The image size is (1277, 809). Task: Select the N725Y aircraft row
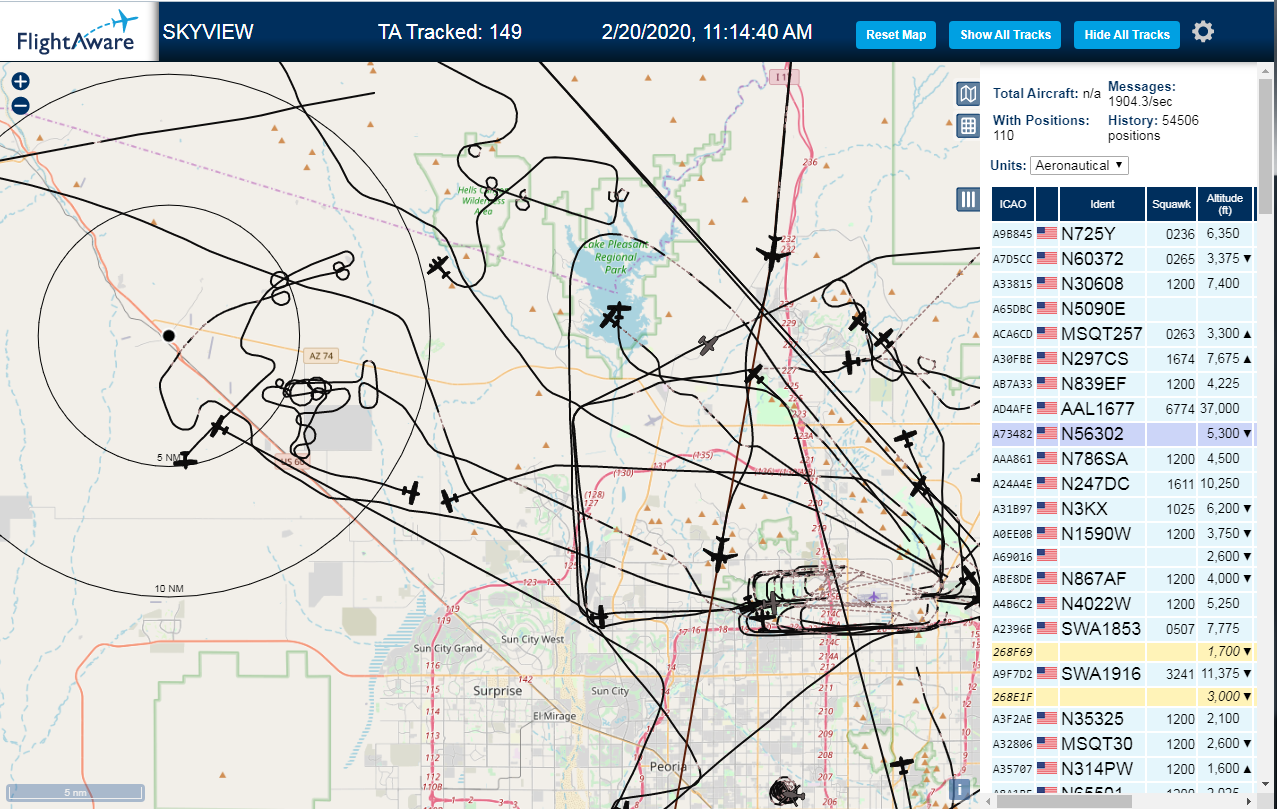coord(1124,234)
